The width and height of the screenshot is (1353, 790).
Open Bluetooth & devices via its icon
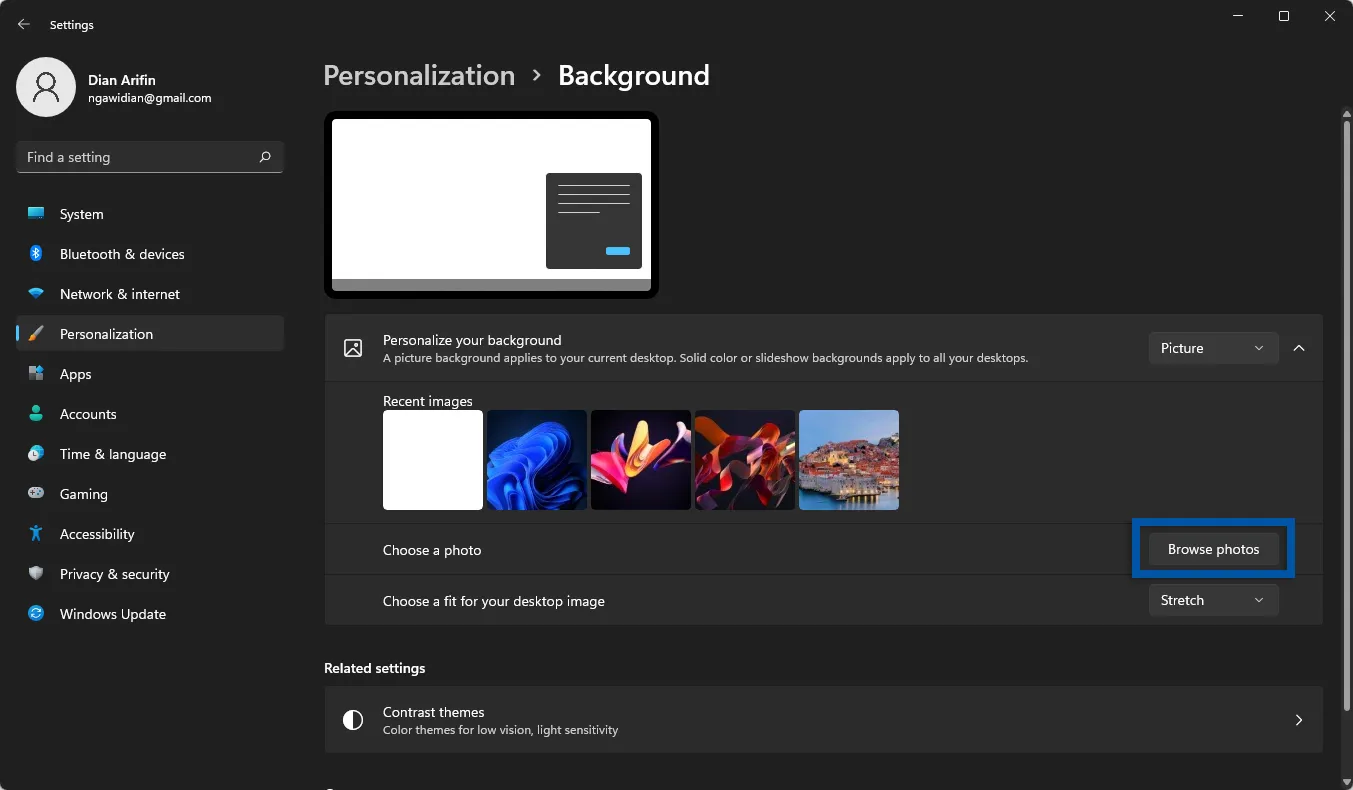36,254
